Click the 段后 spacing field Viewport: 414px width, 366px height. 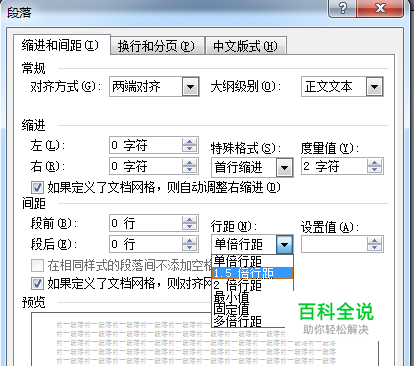click(146, 244)
